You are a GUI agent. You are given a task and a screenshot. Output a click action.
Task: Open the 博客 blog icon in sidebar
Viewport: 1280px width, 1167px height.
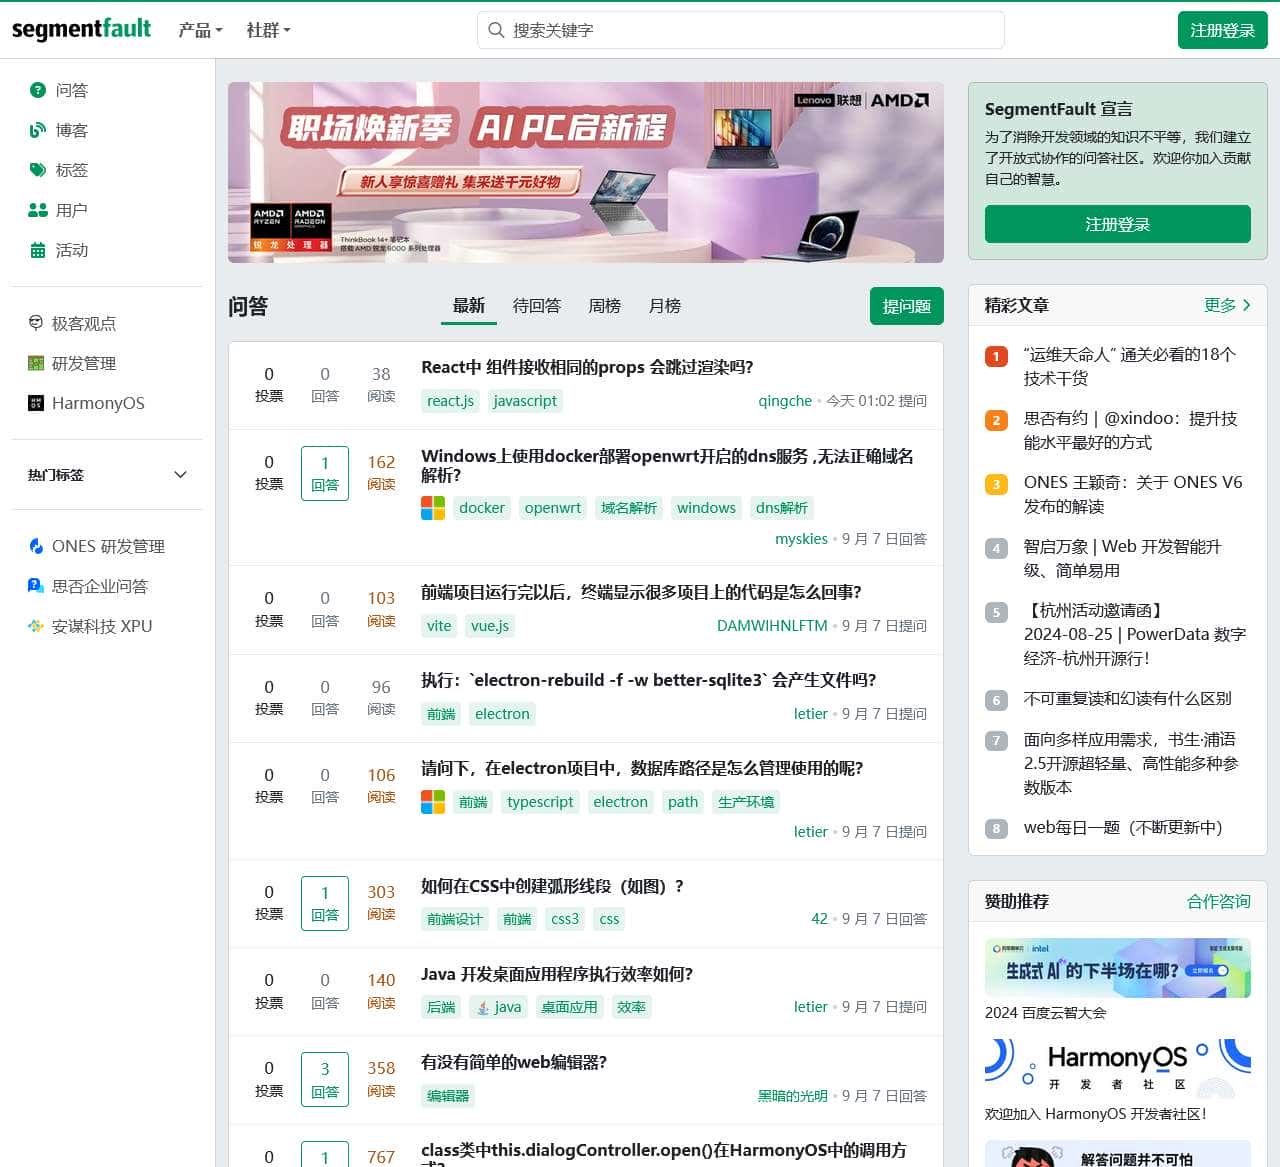point(38,130)
